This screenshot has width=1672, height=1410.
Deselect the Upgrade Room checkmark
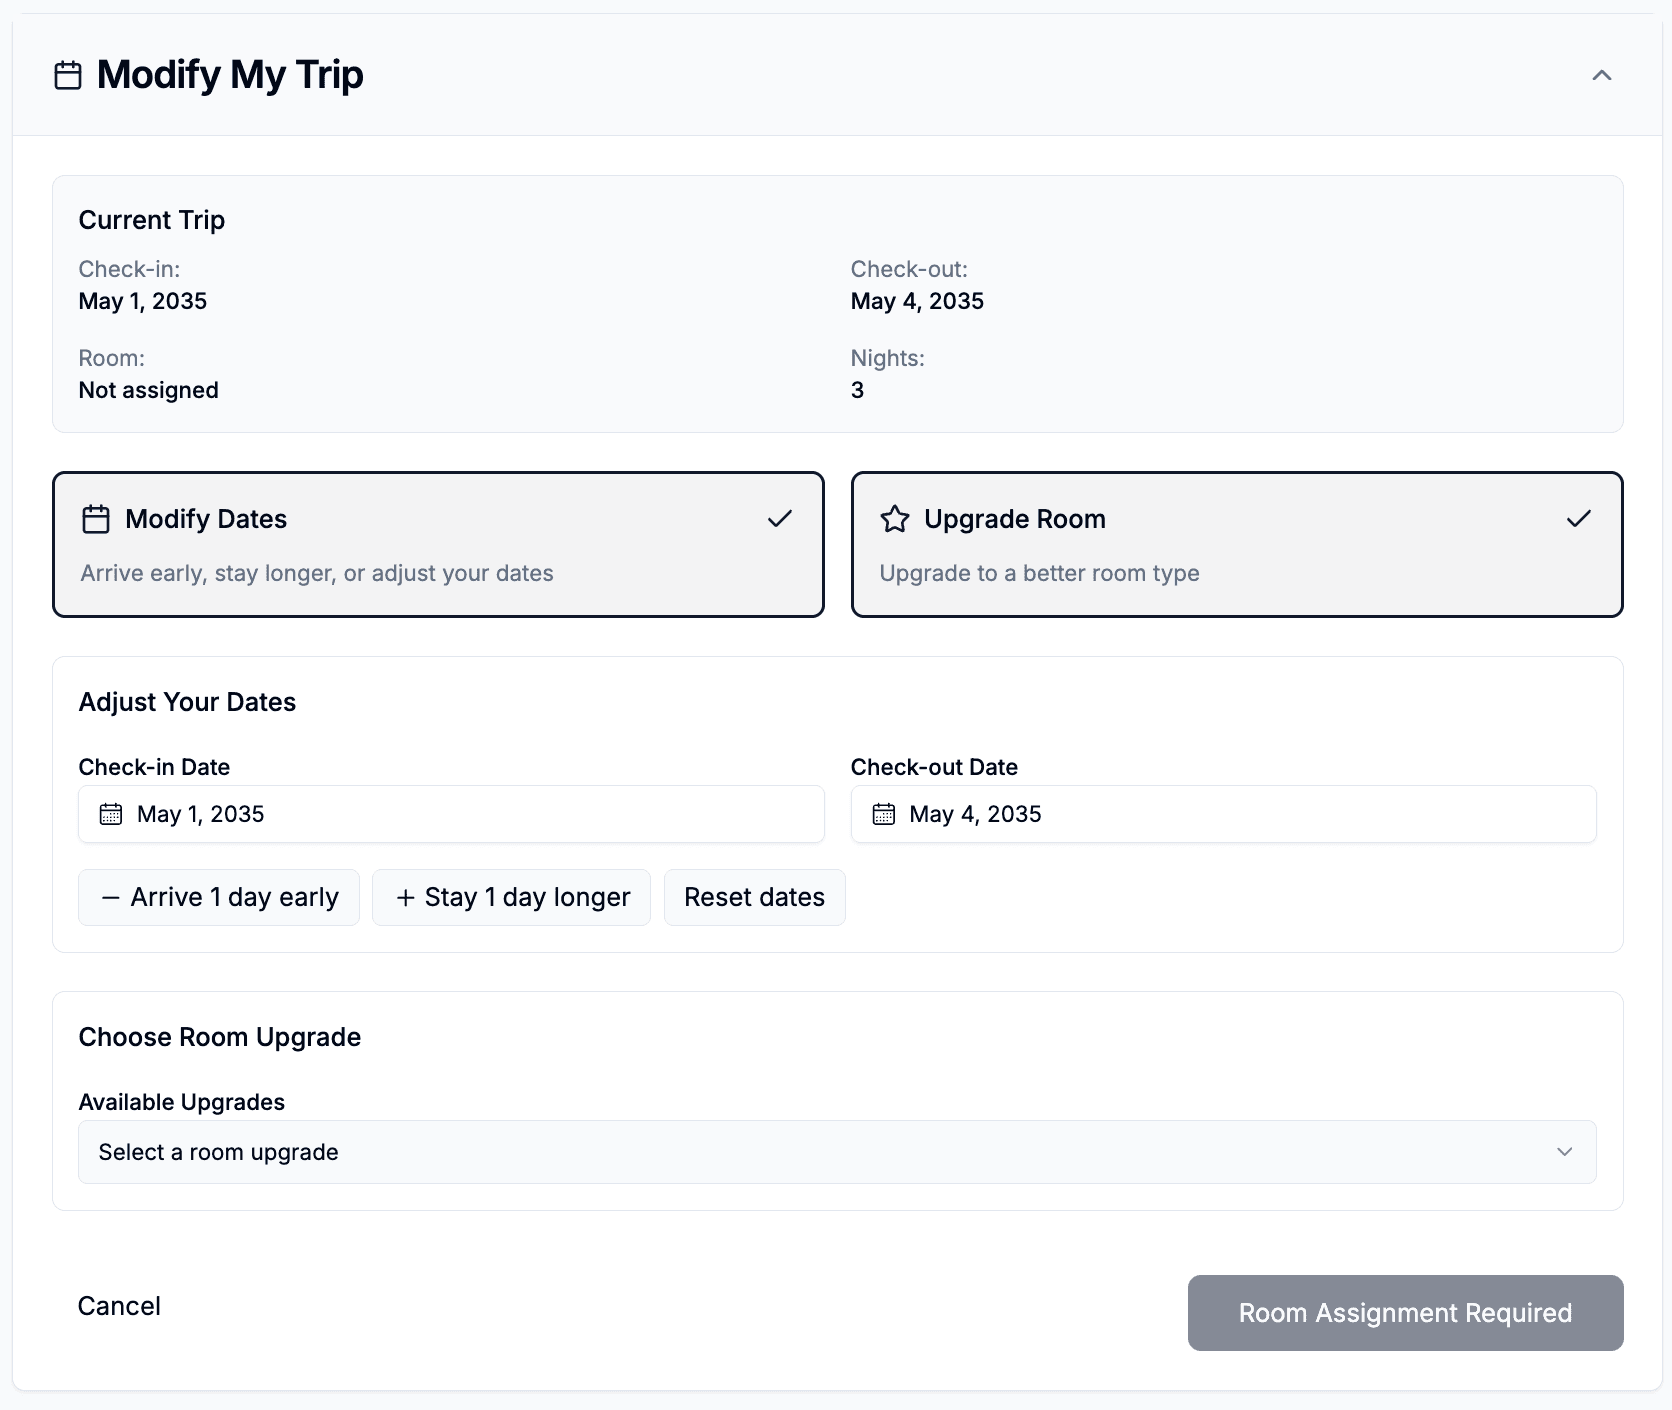(1578, 518)
